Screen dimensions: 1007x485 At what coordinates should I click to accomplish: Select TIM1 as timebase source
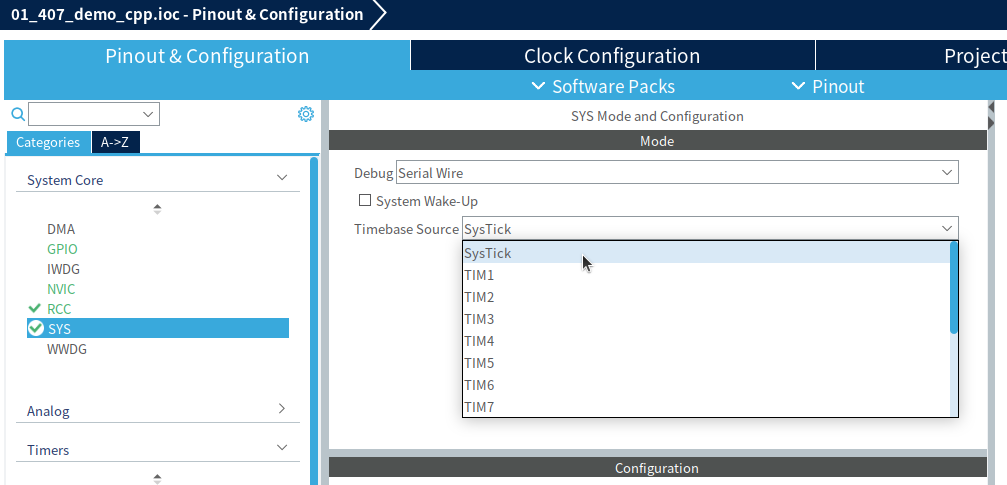(x=479, y=275)
